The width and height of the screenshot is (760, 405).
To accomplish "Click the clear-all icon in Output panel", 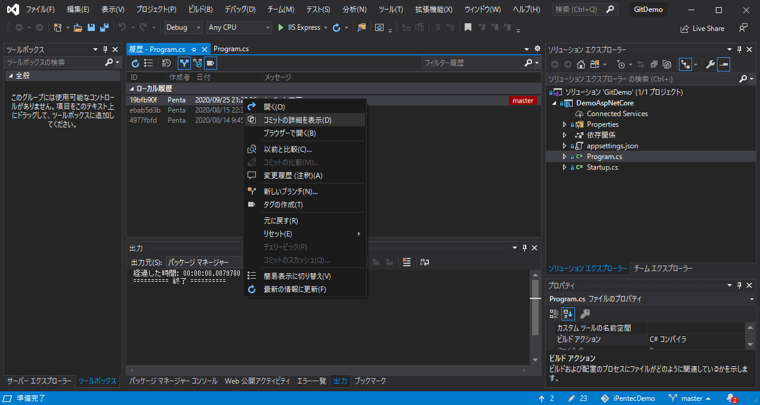I will point(406,262).
